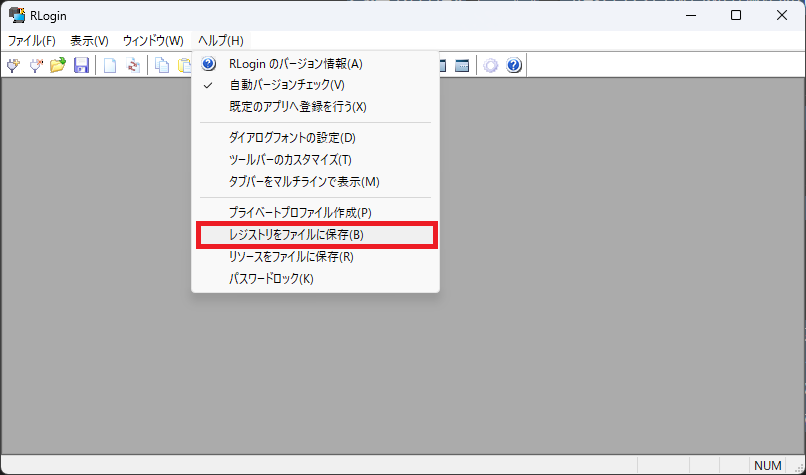Click the NUM indicator in status bar
This screenshot has height=475, width=806.
767,466
